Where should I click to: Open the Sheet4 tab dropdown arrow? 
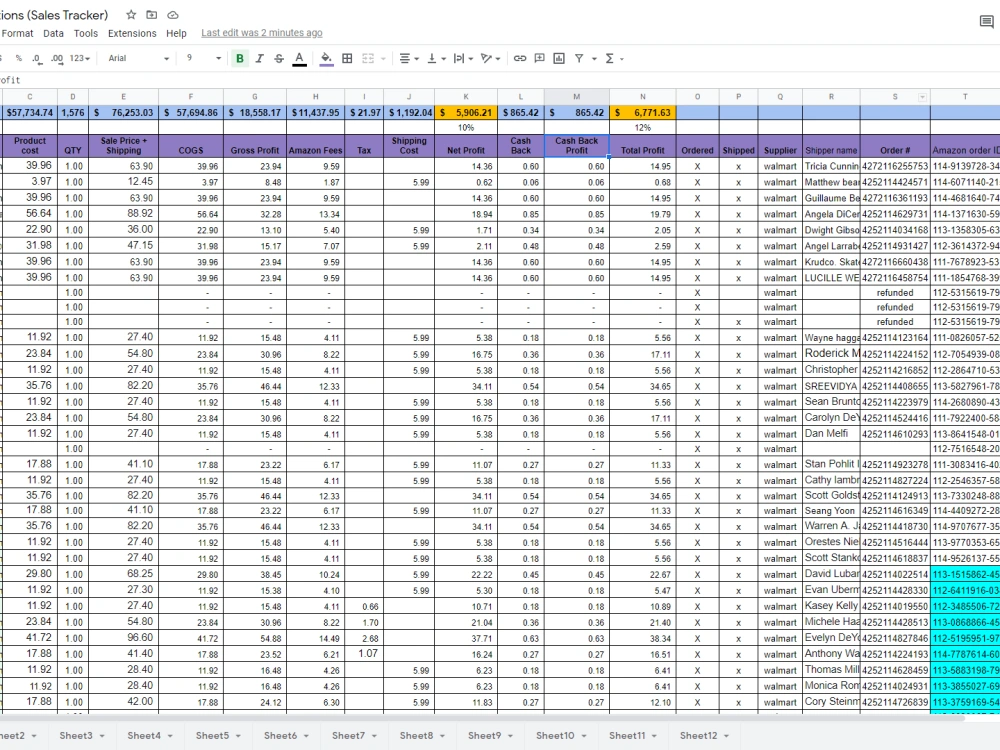point(170,736)
